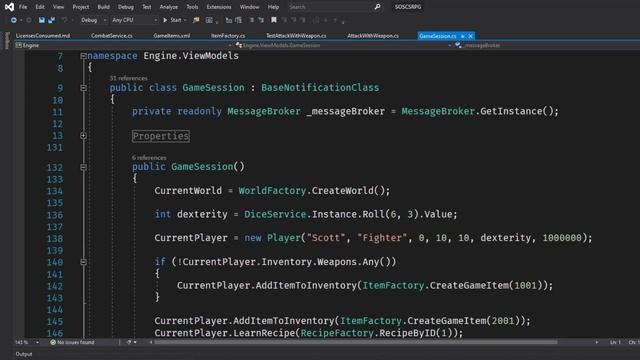The image size is (640, 360).
Task: Open the Help menu
Action: (273, 7)
